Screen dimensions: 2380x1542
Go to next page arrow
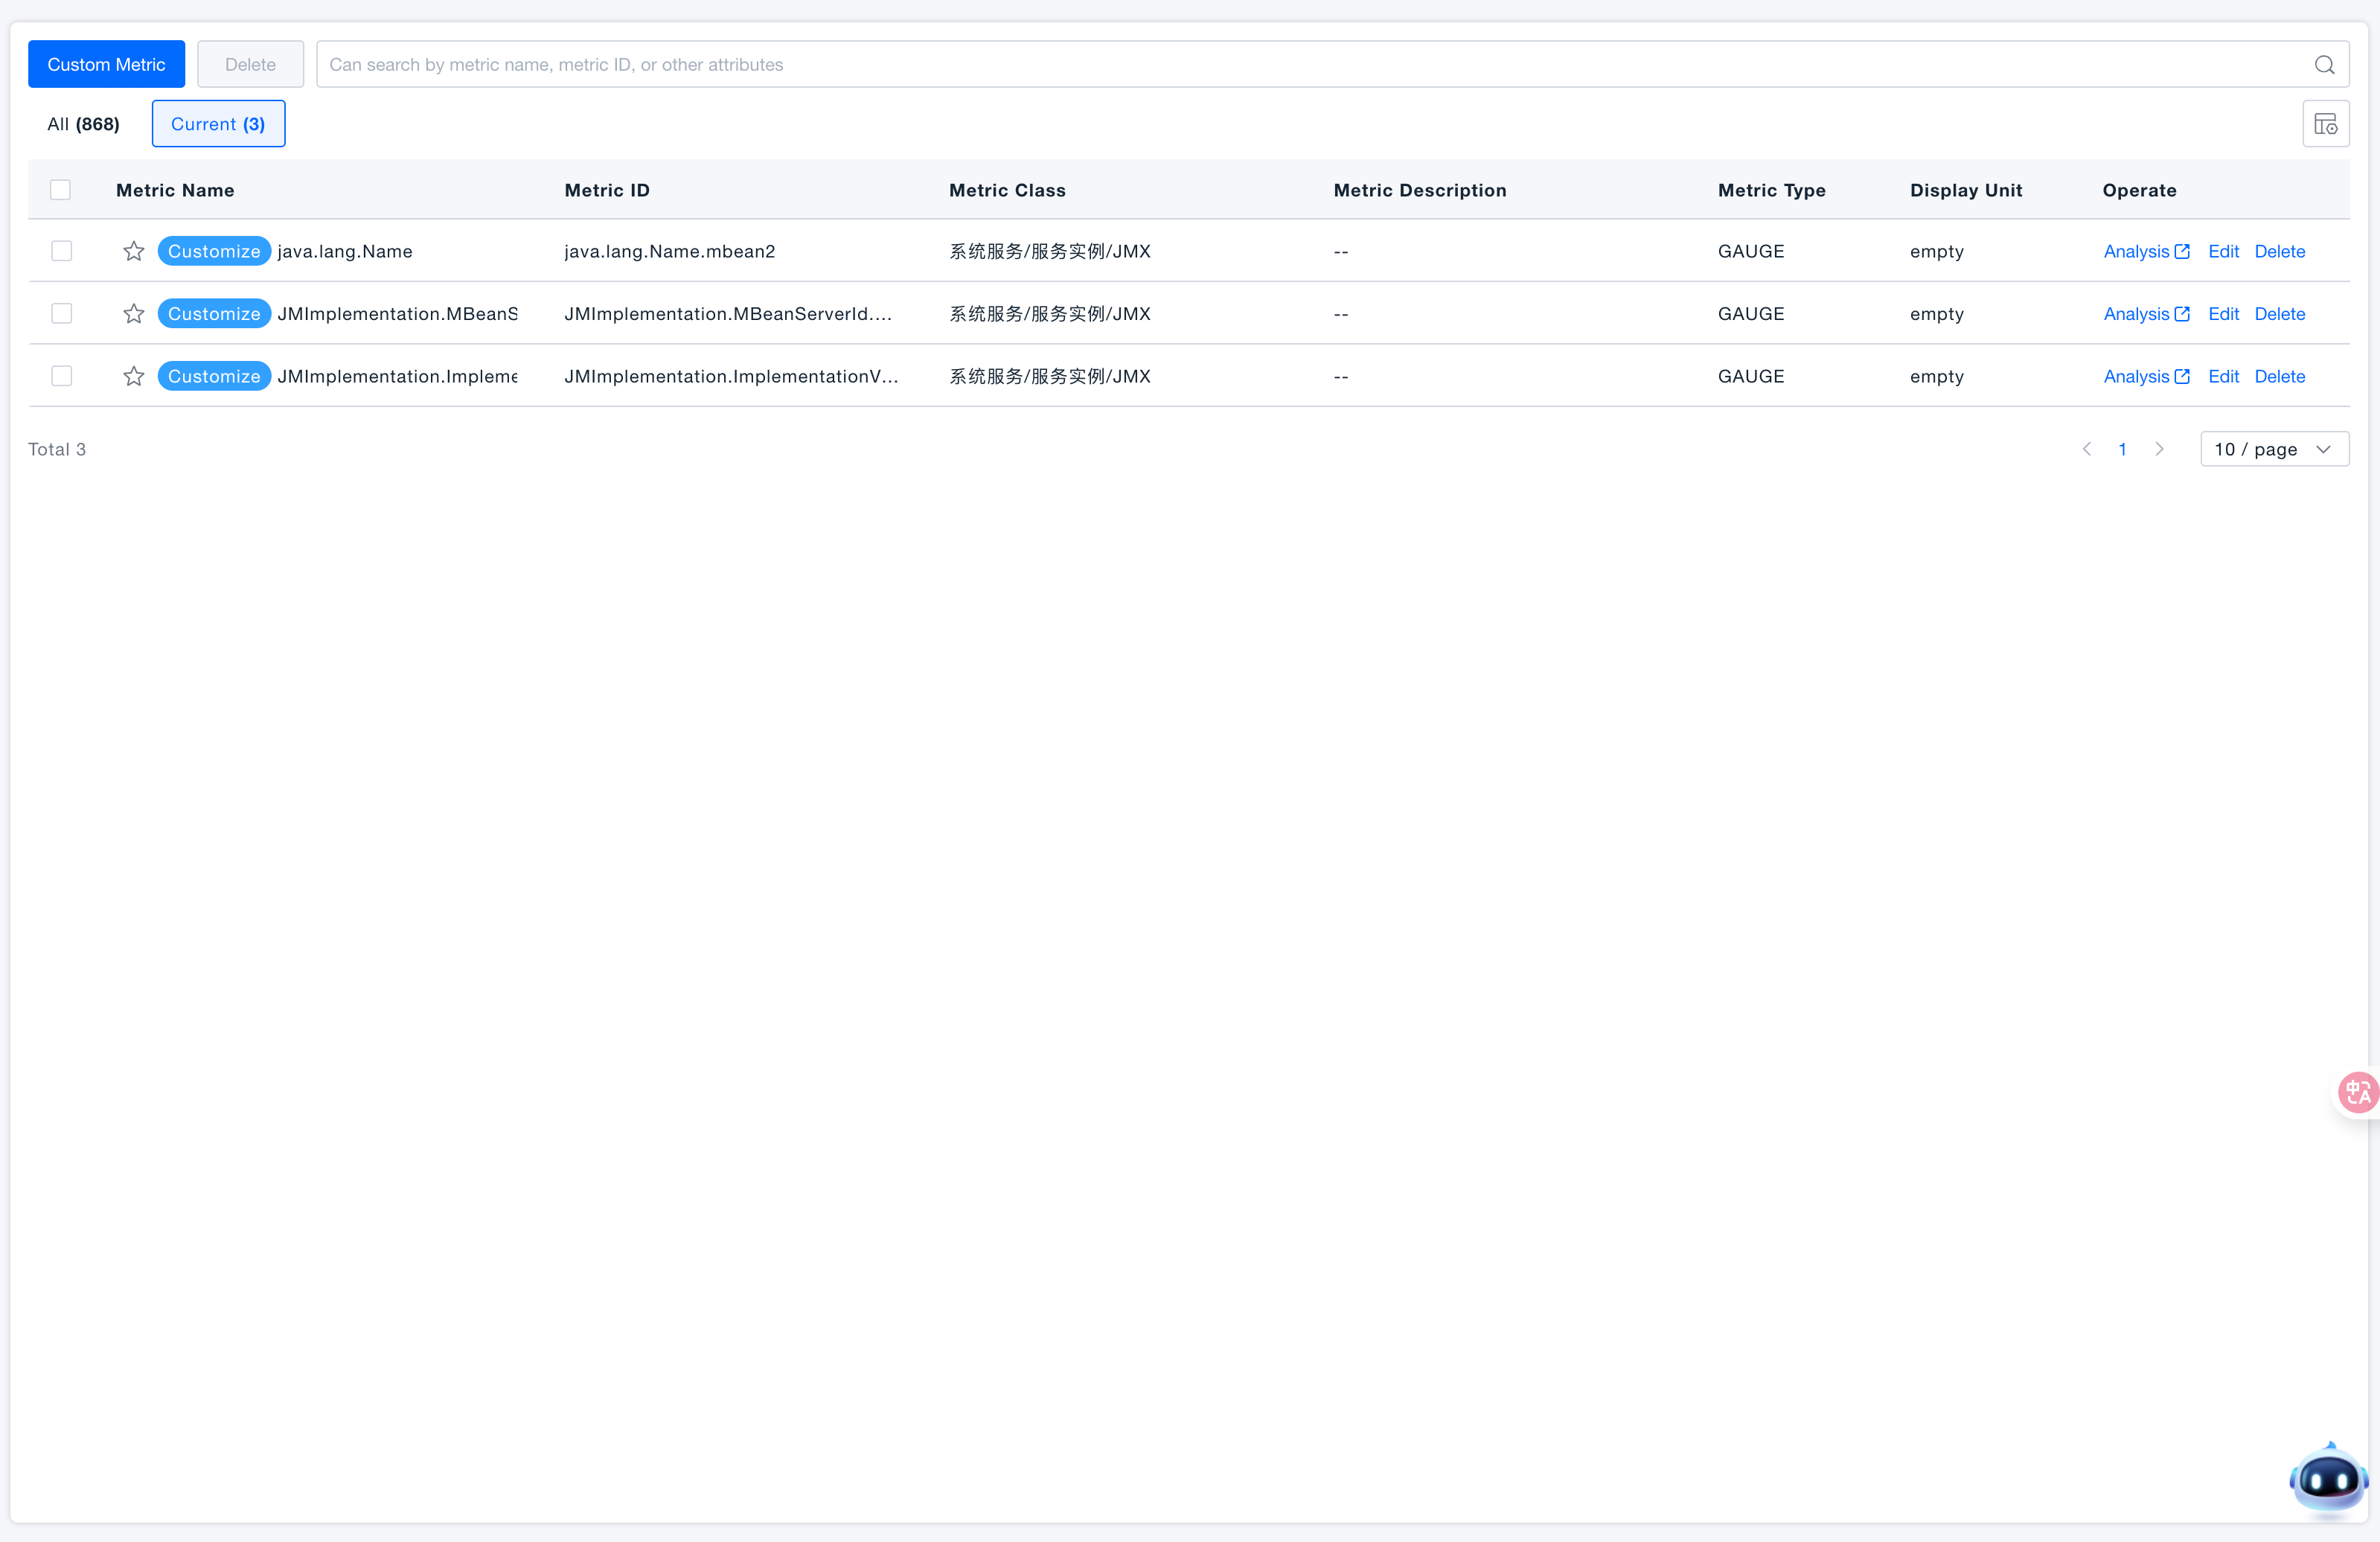pyautogui.click(x=2159, y=449)
